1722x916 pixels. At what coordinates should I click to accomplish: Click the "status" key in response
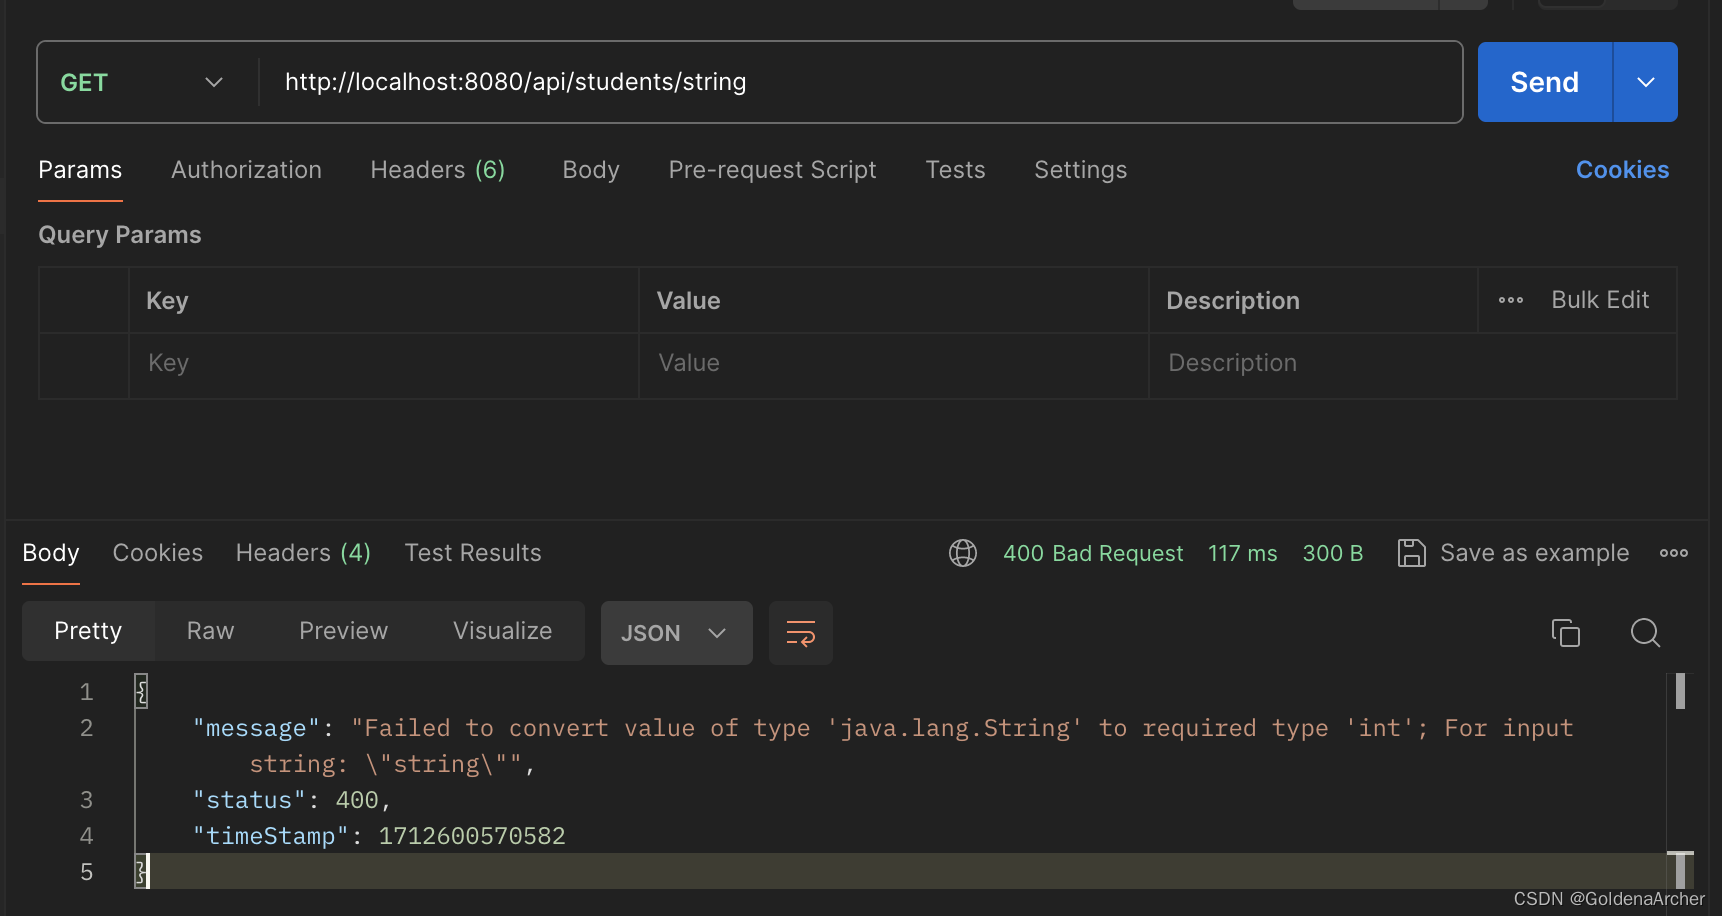tap(249, 800)
